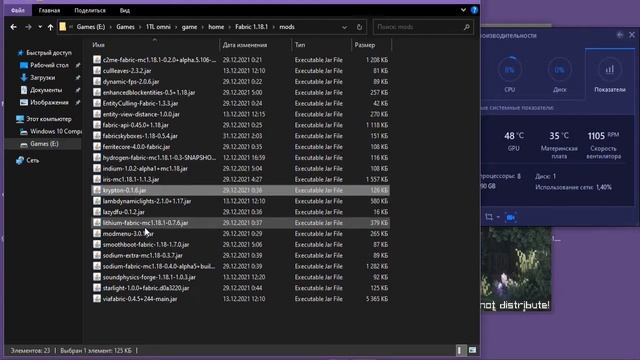640x360 pixels.
Task: Open Explorer help question mark icon
Action: tap(474, 10)
